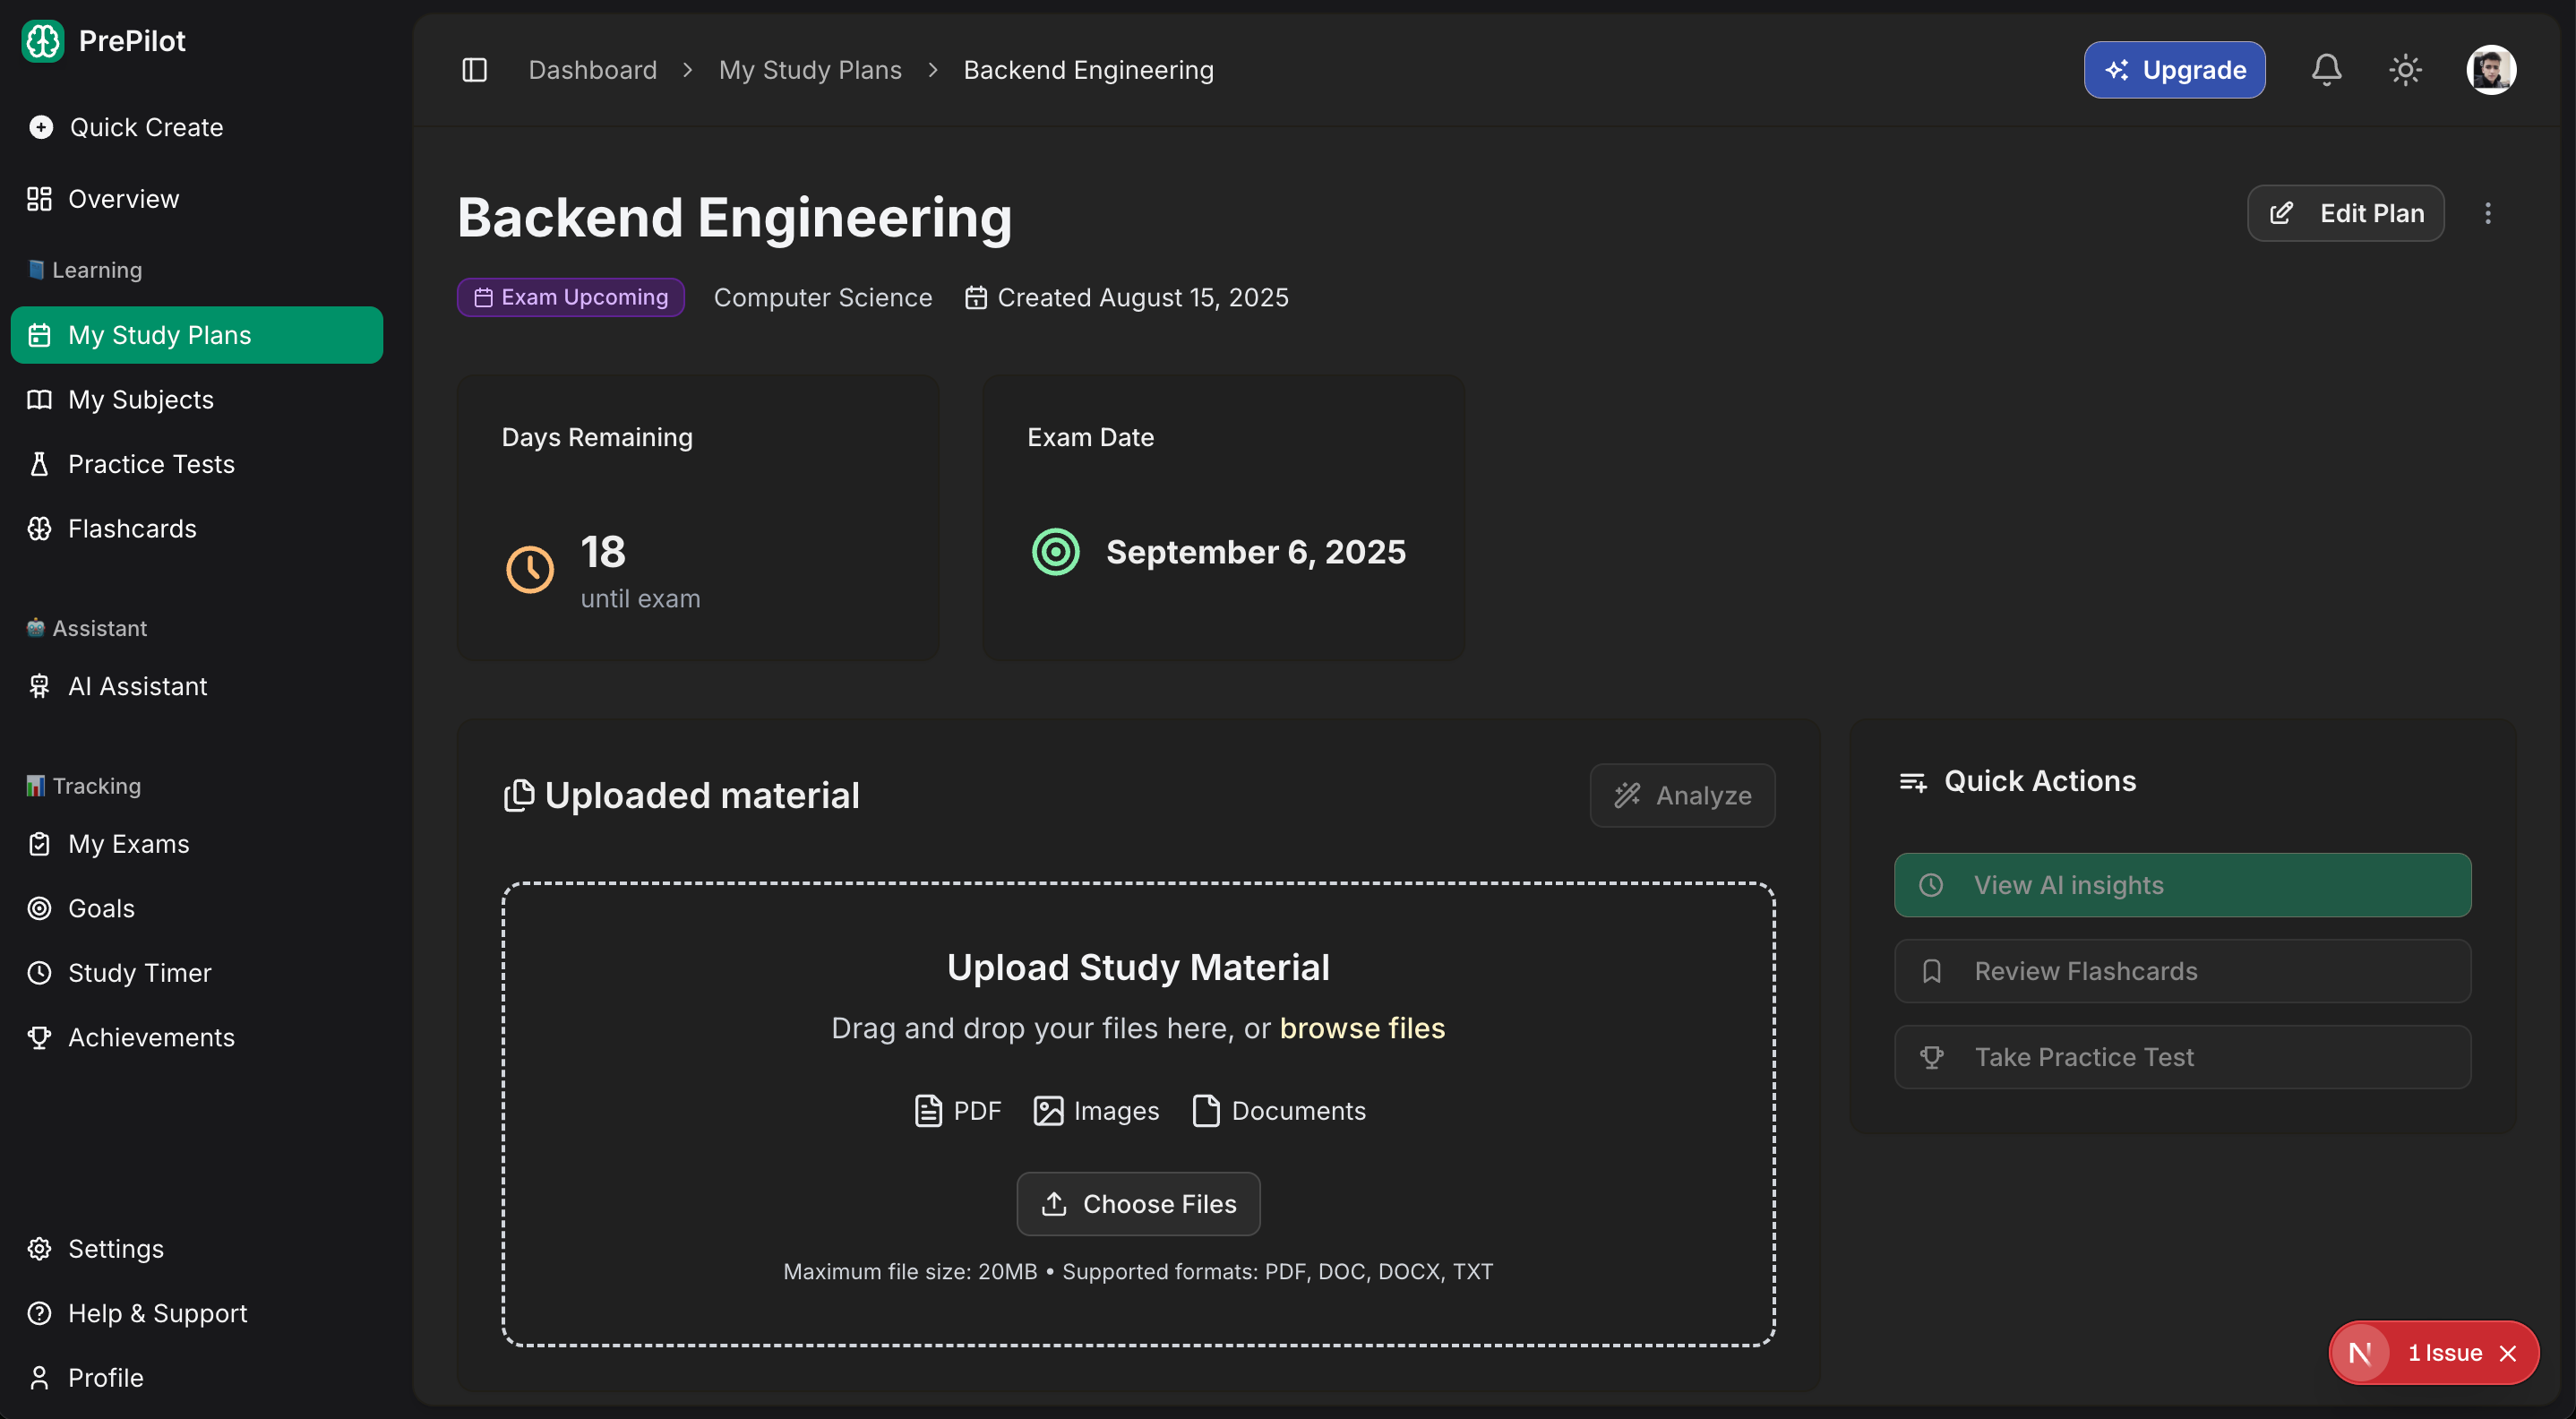Click the Edit Plan button
Image resolution: width=2576 pixels, height=1419 pixels.
2346,213
